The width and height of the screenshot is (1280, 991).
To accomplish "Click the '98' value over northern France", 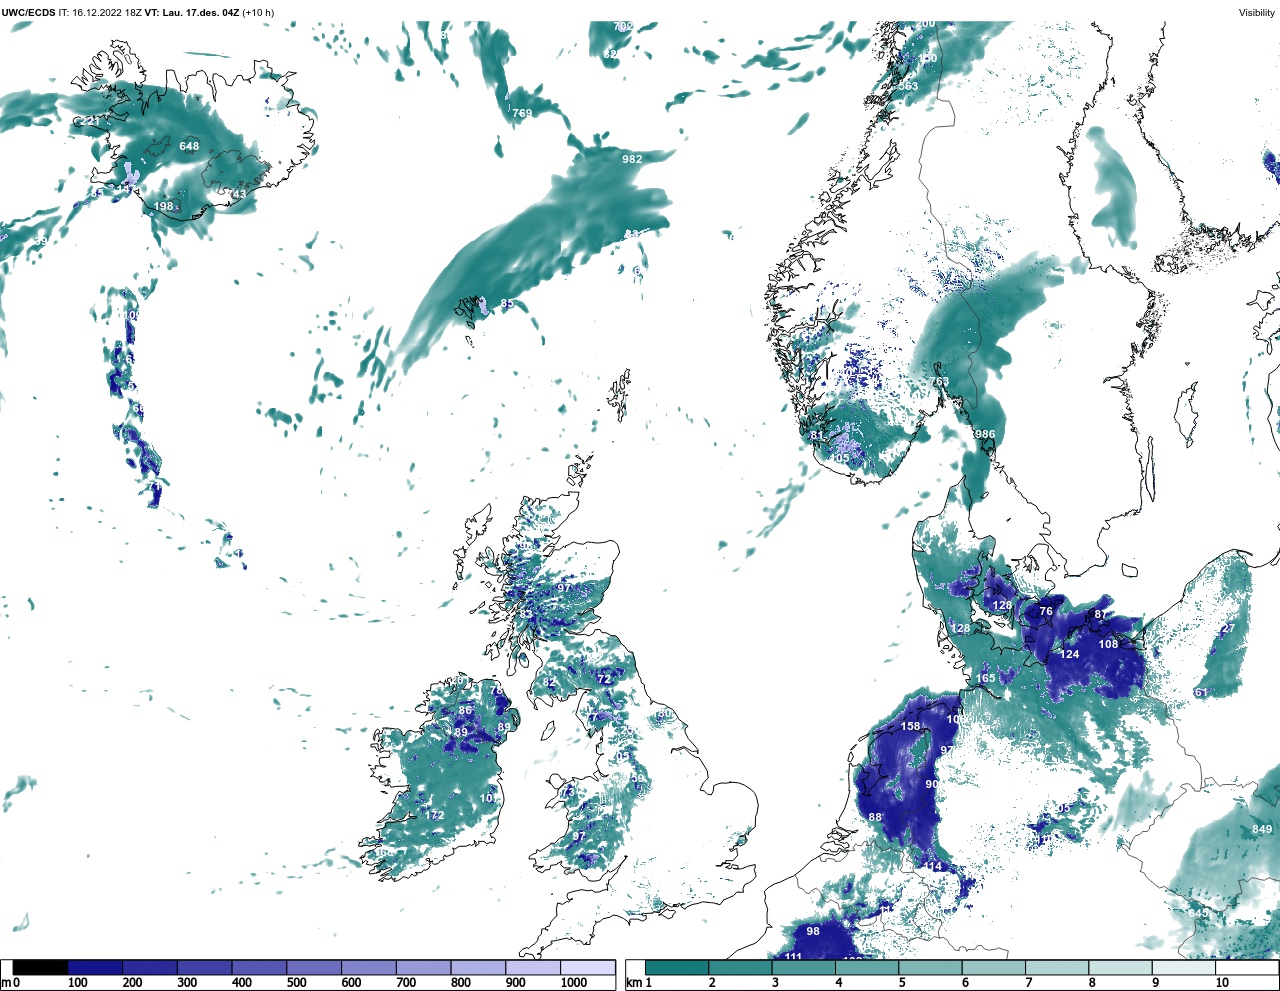I will (813, 931).
